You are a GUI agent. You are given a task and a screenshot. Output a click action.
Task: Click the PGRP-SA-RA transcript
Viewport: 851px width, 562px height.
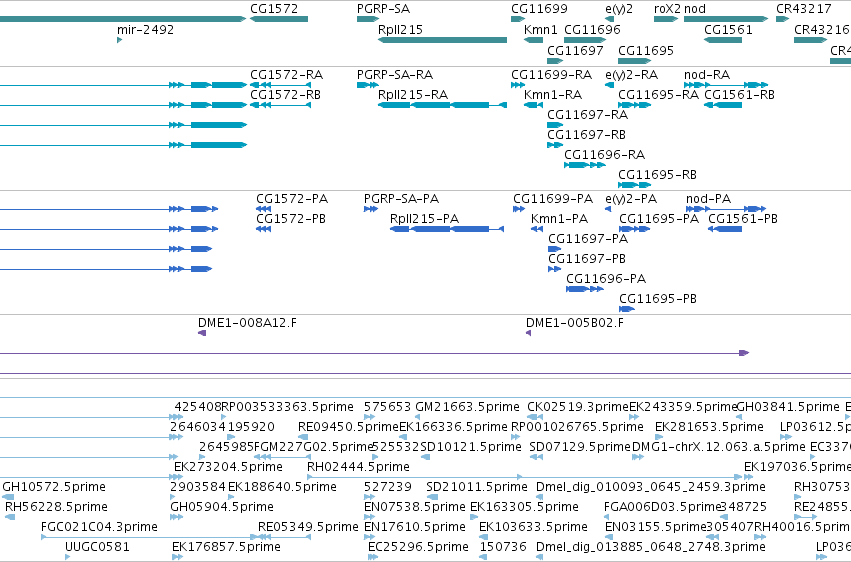point(368,85)
